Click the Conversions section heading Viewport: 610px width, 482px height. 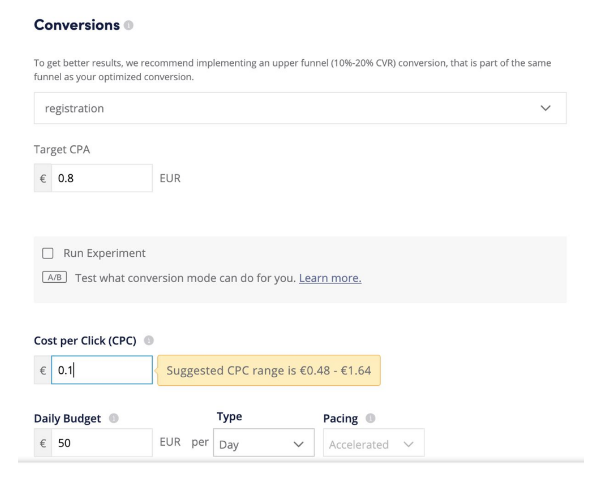click(x=77, y=25)
